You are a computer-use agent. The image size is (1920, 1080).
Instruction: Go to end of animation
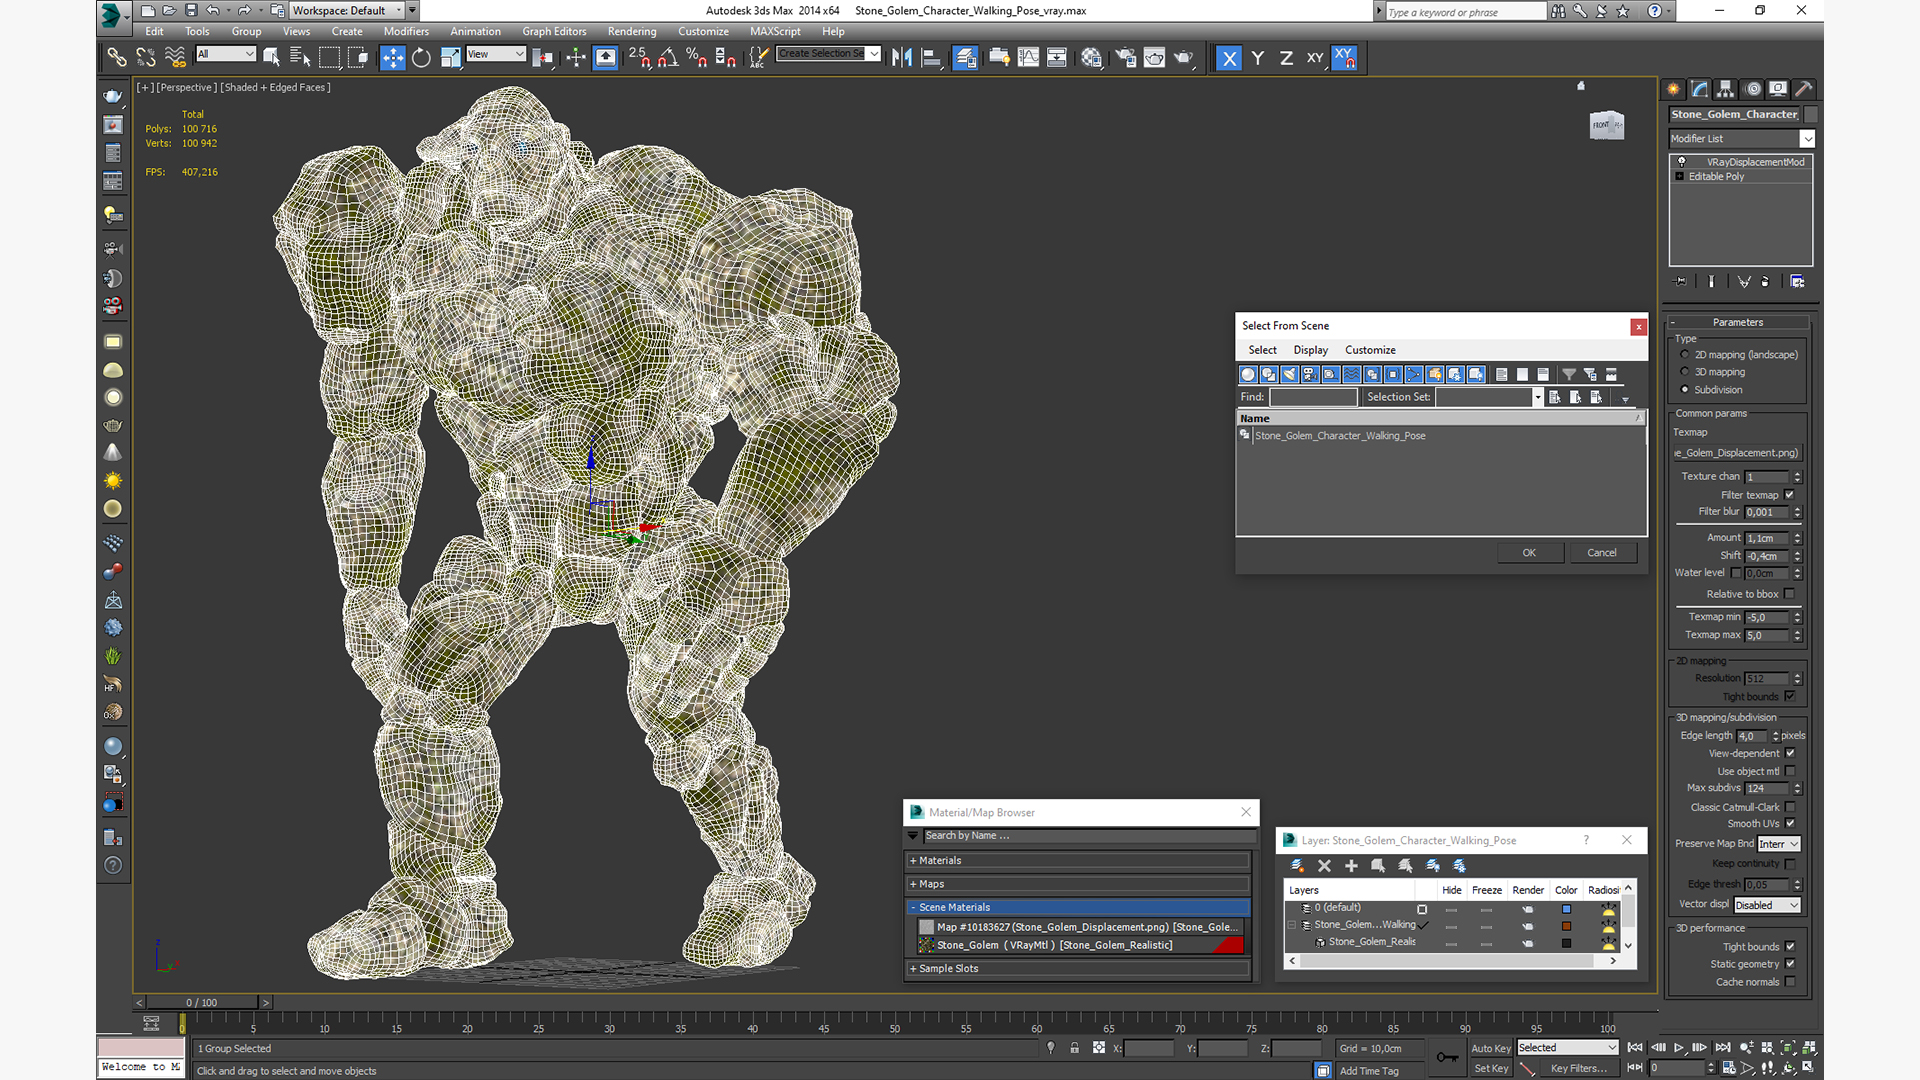tap(1722, 1048)
